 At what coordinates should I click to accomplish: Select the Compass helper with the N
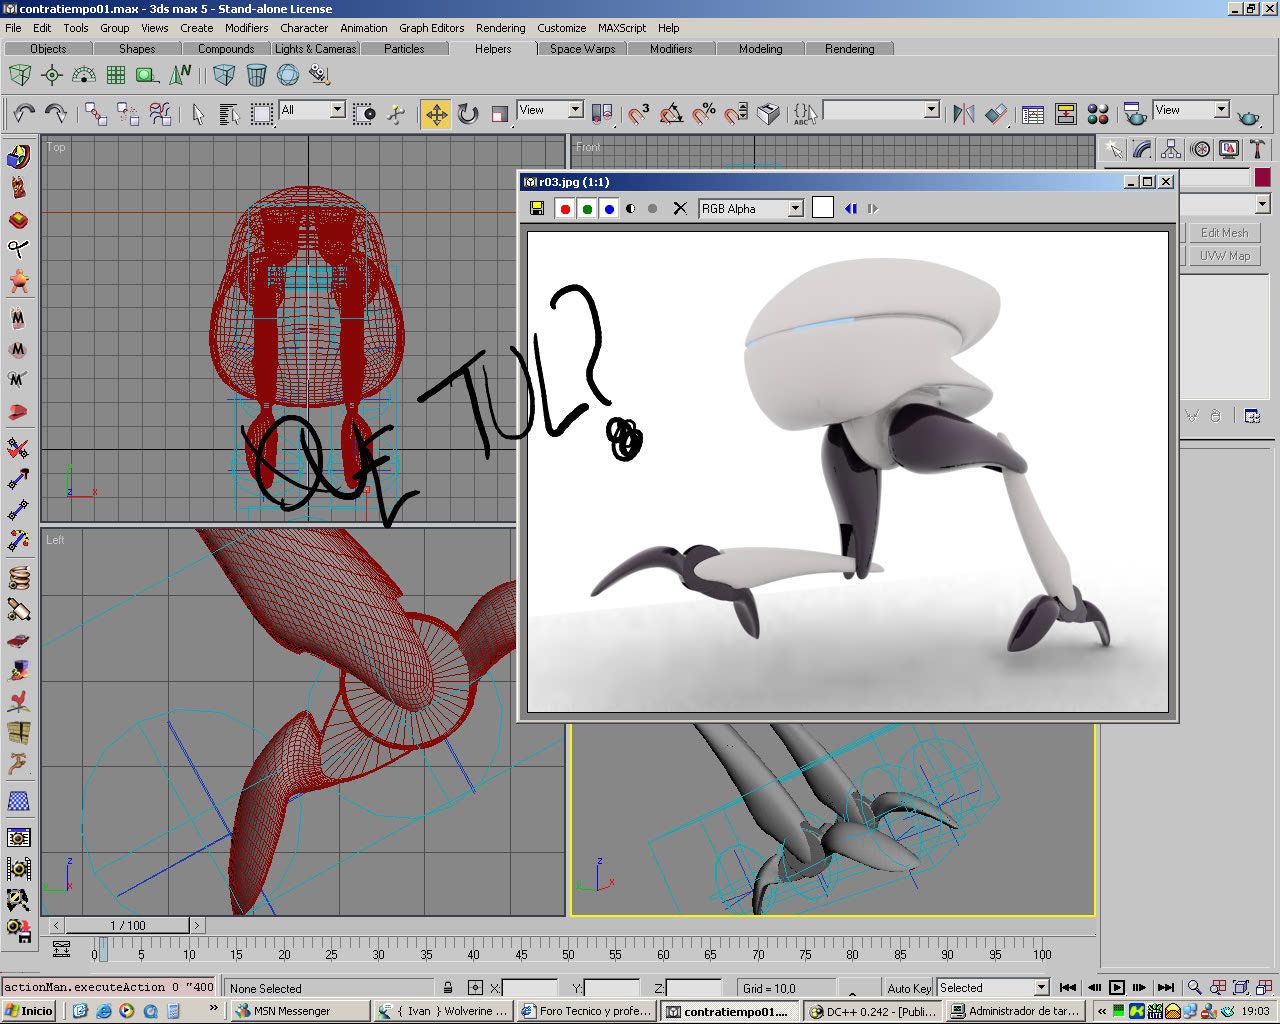tap(180, 75)
